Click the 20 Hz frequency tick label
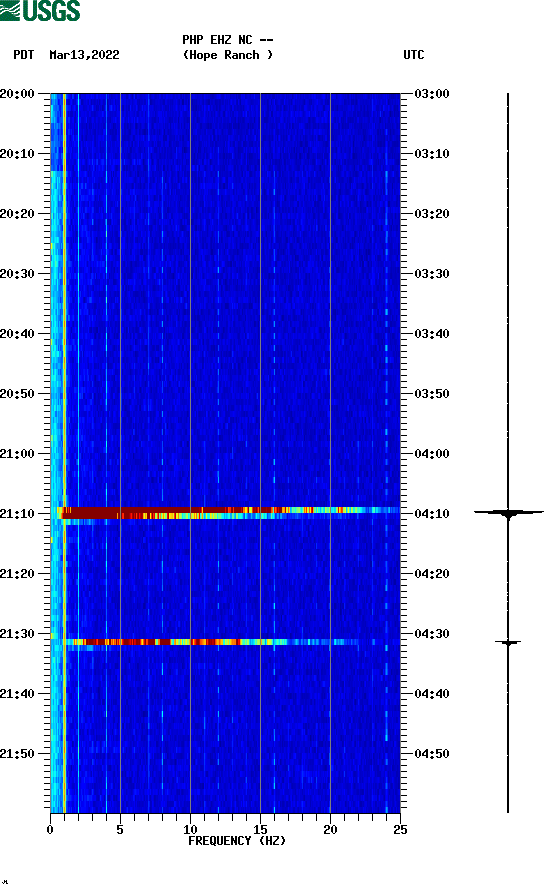The height and width of the screenshot is (893, 552). [330, 829]
